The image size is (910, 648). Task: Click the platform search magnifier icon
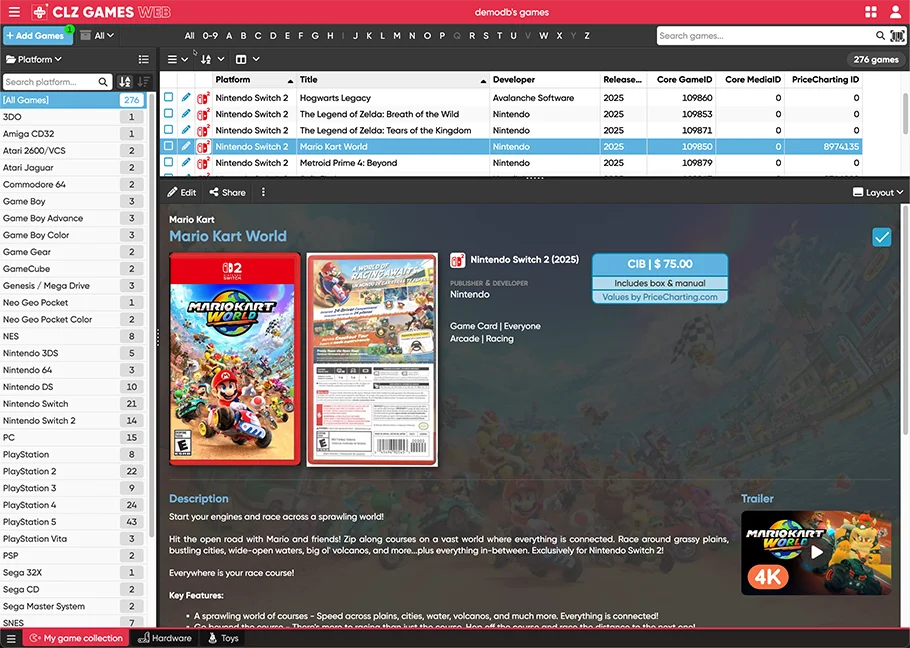coord(103,82)
